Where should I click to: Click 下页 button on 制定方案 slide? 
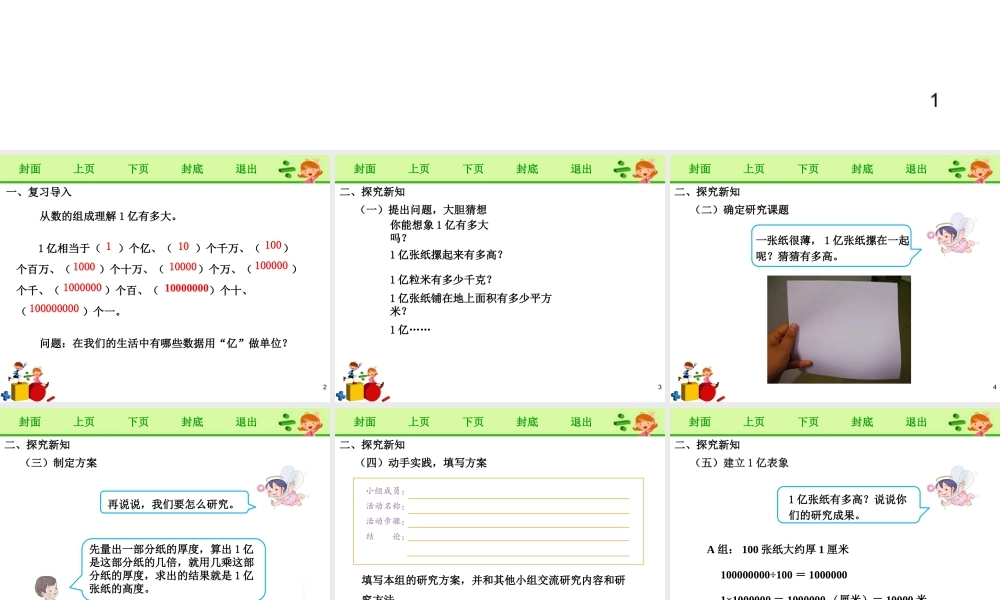click(x=138, y=421)
